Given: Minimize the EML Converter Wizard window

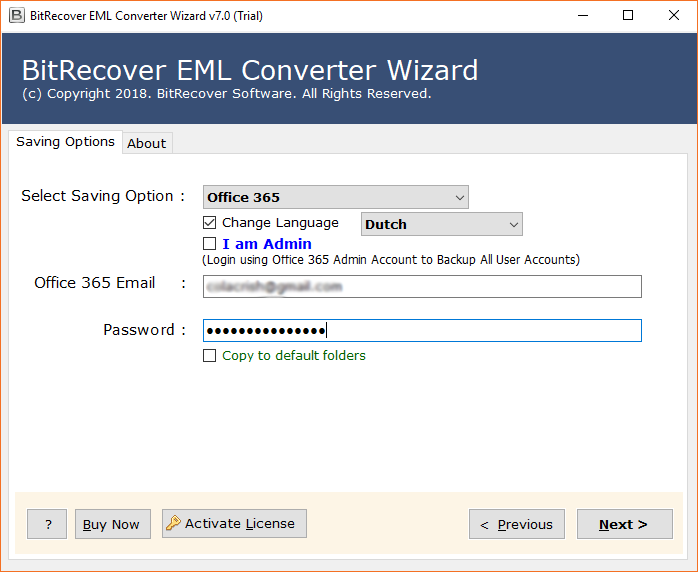Looking at the screenshot, I should click(x=583, y=16).
